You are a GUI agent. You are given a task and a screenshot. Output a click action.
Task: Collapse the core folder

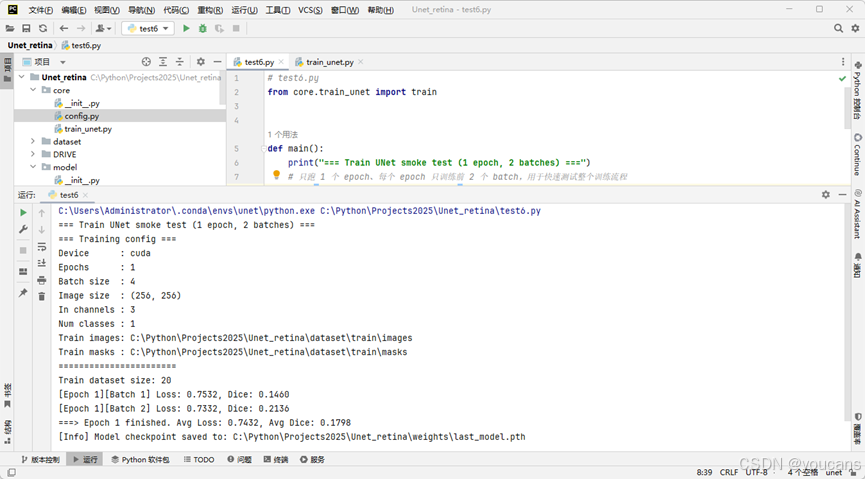click(x=33, y=90)
